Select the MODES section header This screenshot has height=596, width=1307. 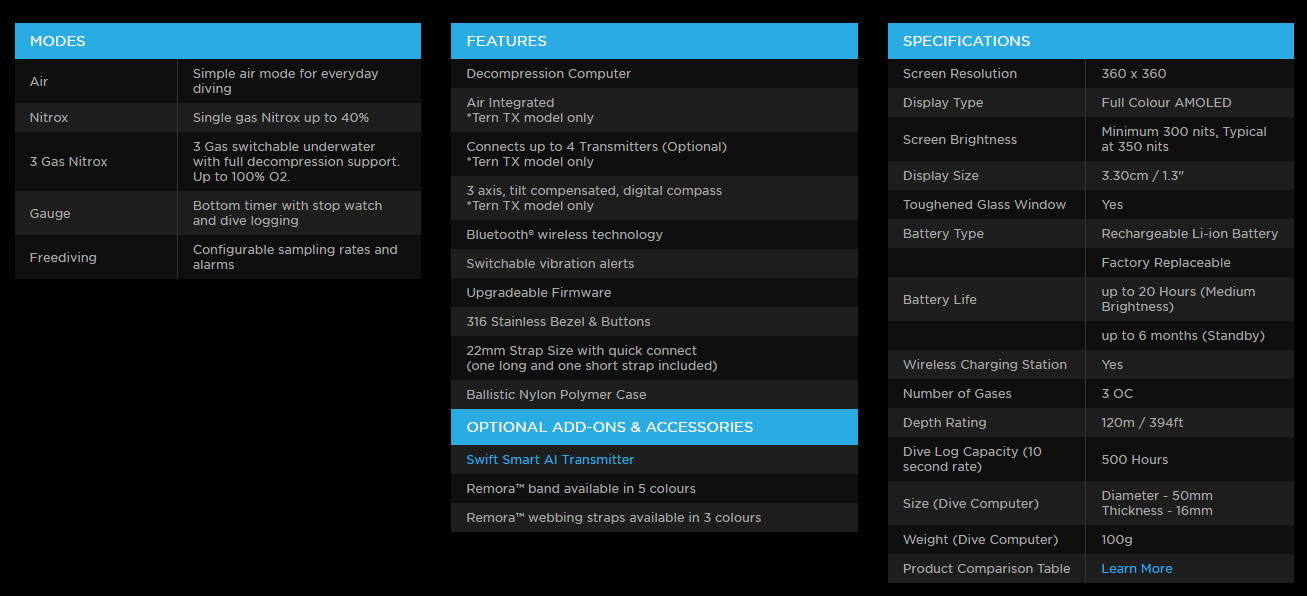tap(58, 41)
